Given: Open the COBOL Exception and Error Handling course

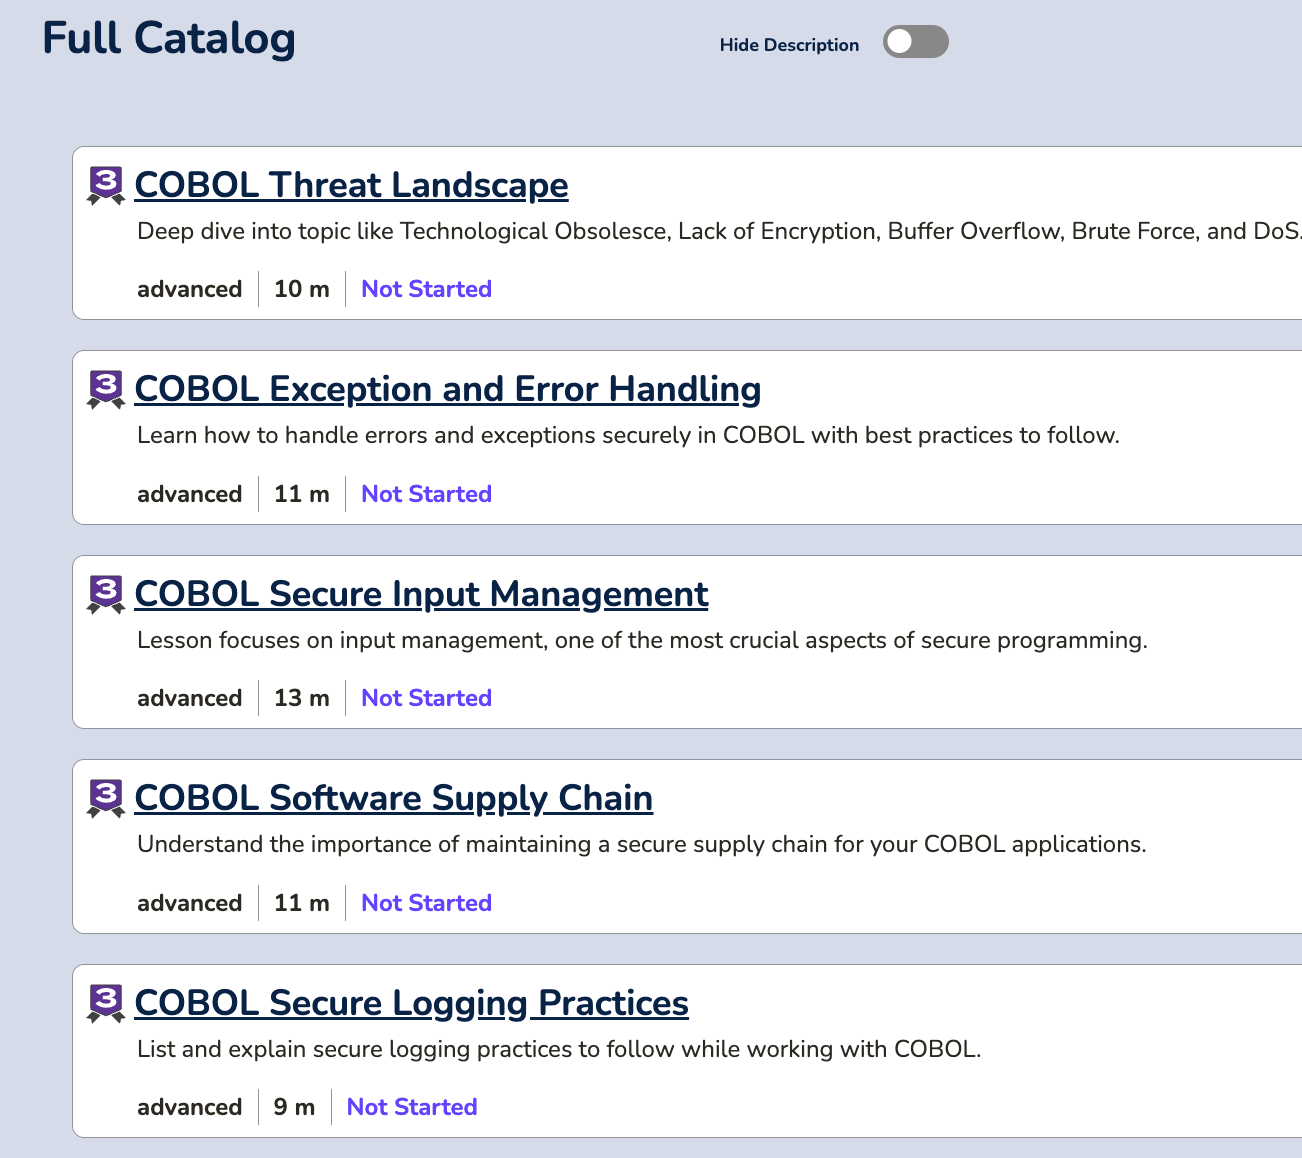Looking at the screenshot, I should click(x=447, y=390).
